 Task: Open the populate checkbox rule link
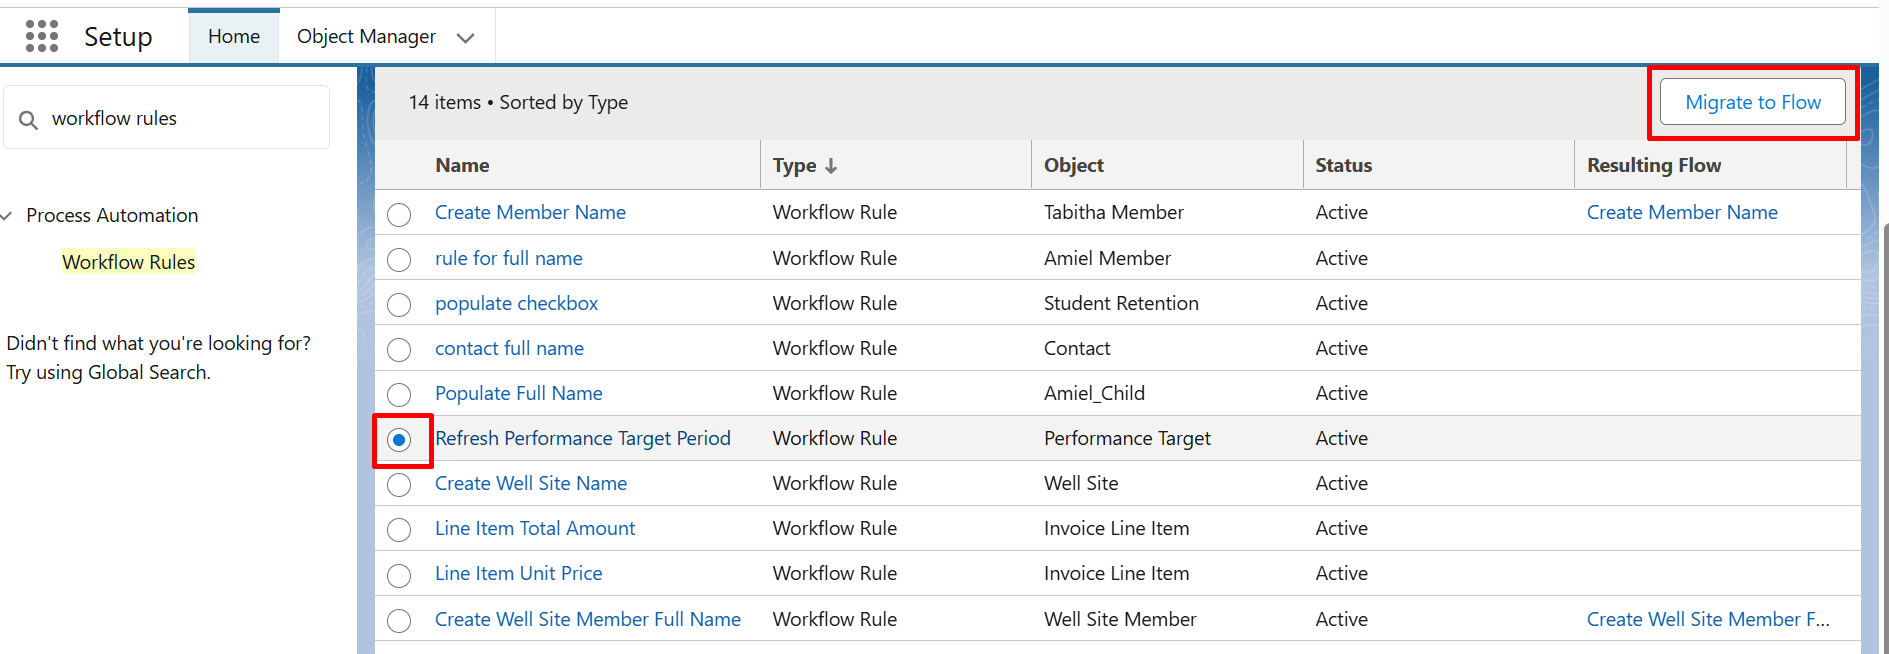pos(516,303)
